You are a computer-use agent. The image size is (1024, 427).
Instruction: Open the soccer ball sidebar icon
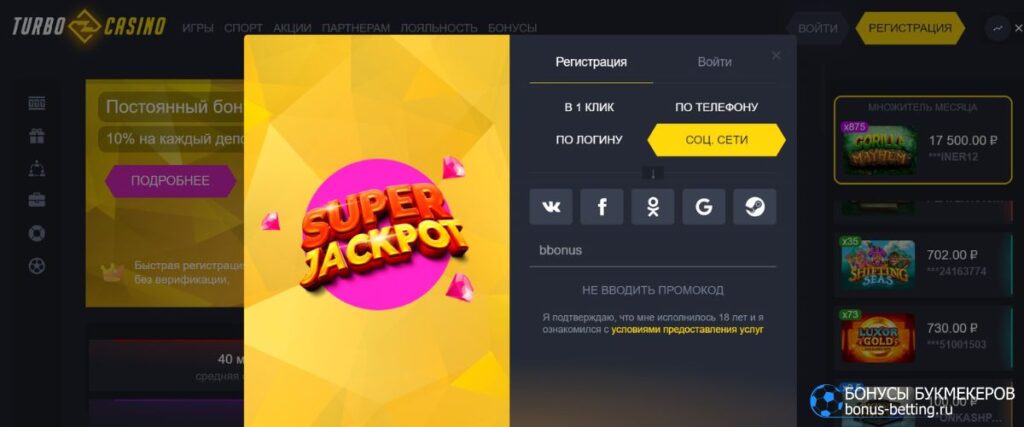click(x=37, y=266)
